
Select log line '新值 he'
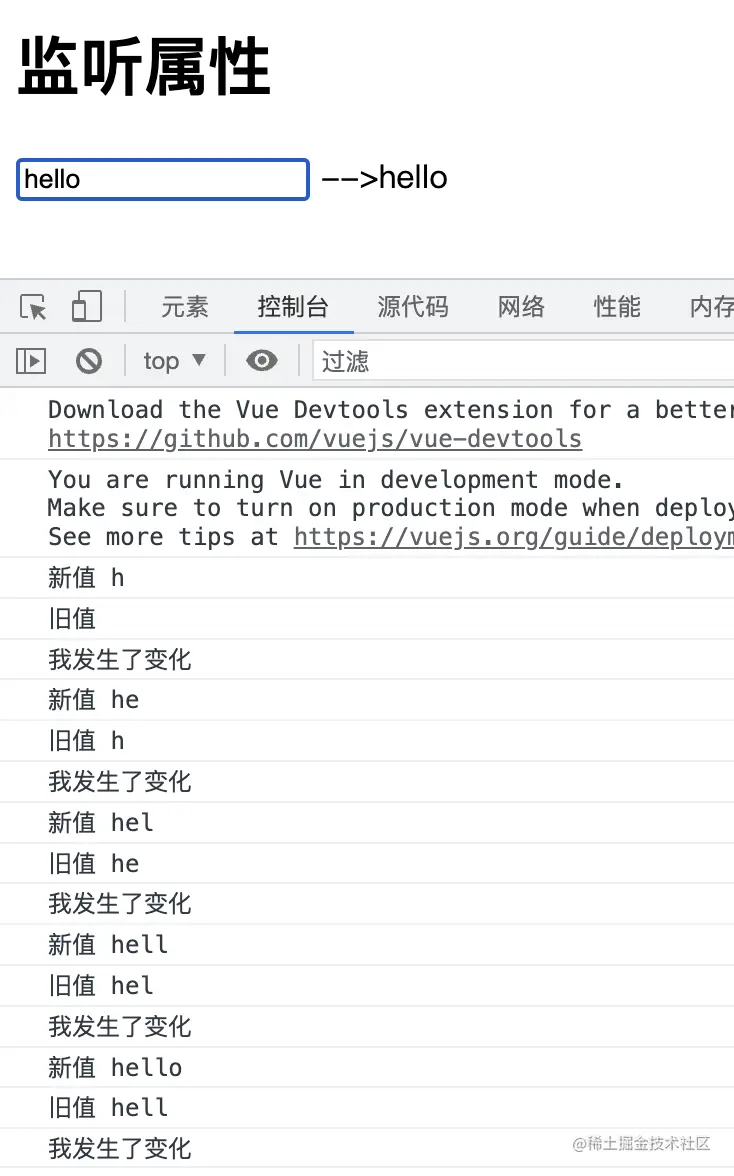pos(94,700)
